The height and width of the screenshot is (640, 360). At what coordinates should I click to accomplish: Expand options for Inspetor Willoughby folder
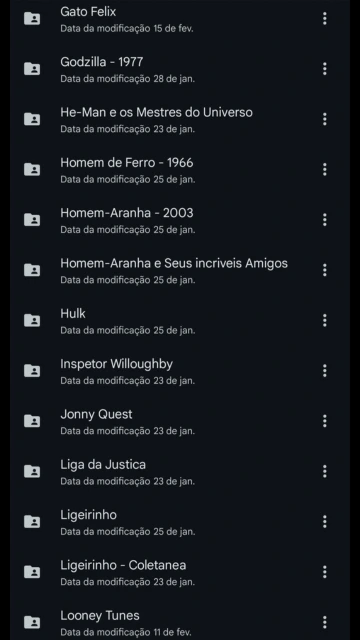[x=324, y=371]
